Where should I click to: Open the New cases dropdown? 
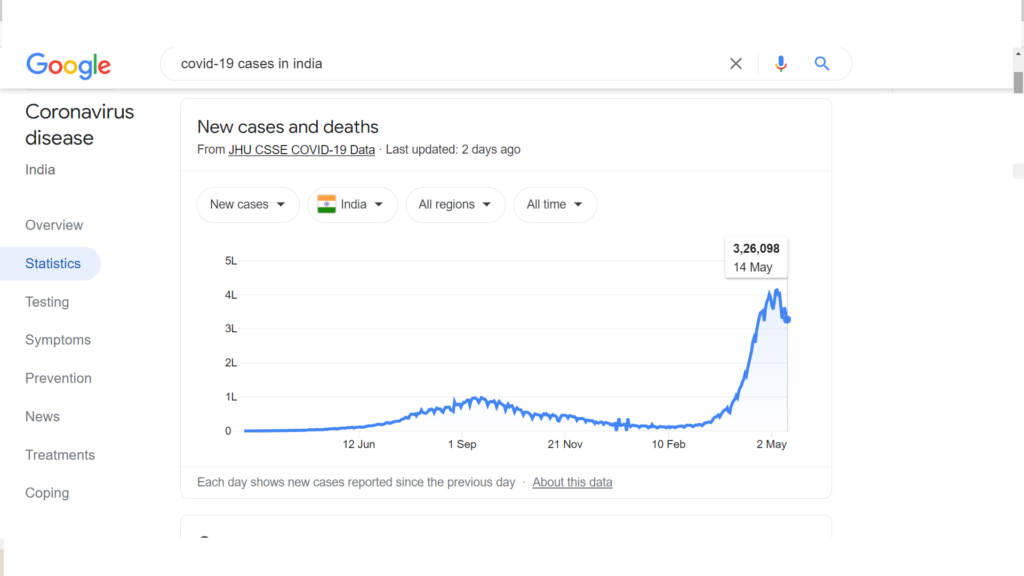pyautogui.click(x=248, y=204)
